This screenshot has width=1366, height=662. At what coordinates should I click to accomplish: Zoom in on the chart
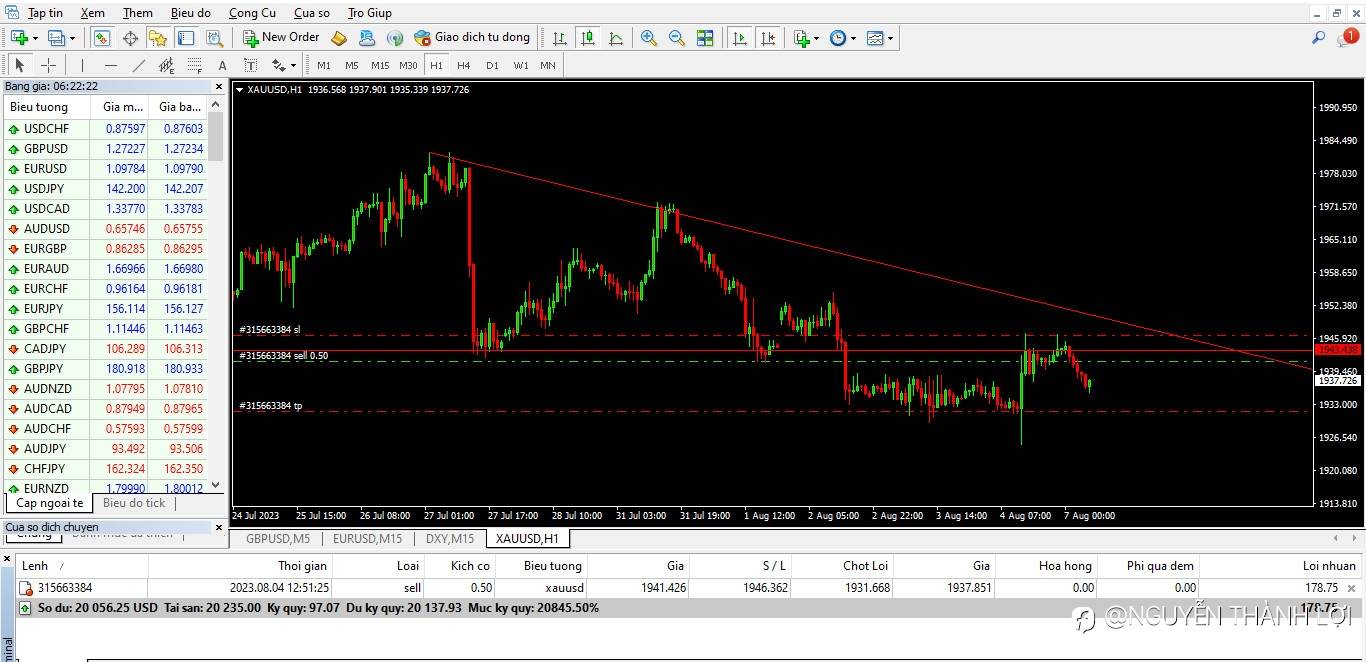point(649,38)
